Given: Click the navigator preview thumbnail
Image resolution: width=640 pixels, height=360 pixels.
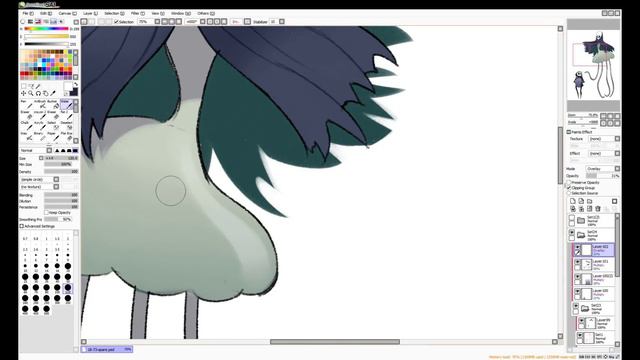Looking at the screenshot, I should pyautogui.click(x=593, y=65).
